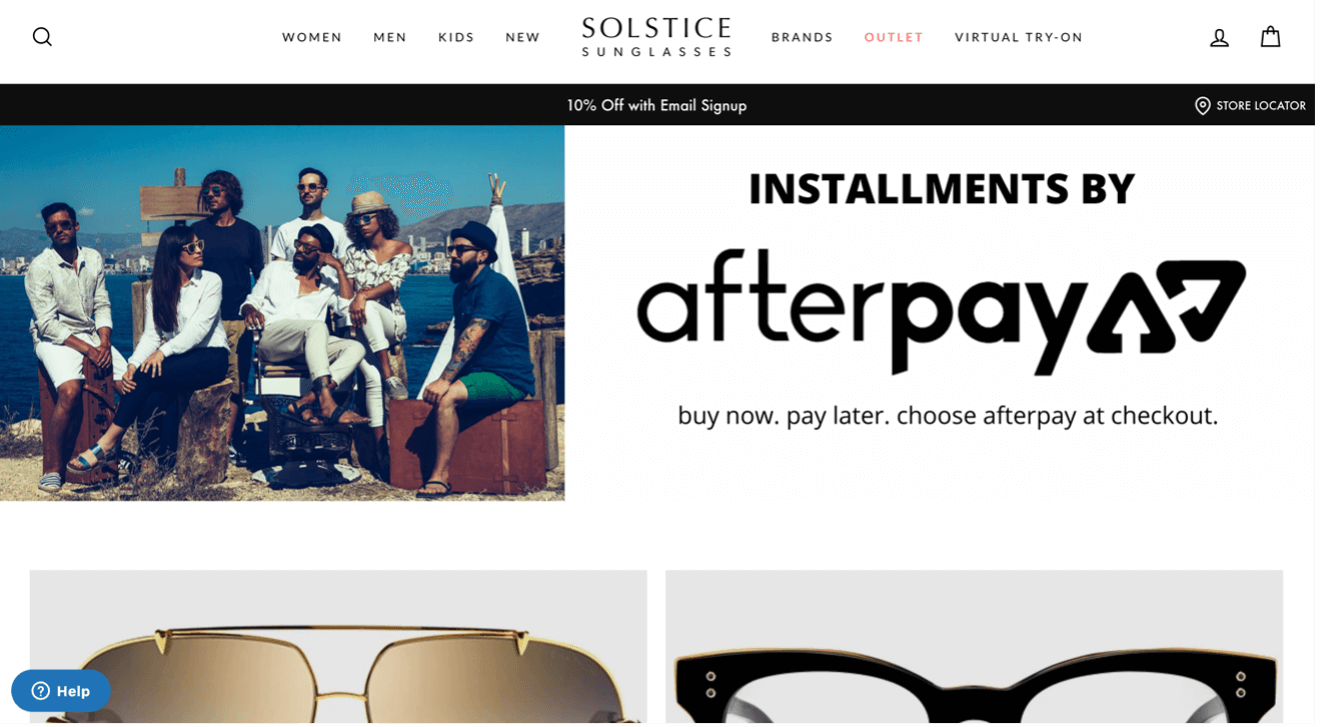Click the Store Locator text link

pyautogui.click(x=1261, y=105)
